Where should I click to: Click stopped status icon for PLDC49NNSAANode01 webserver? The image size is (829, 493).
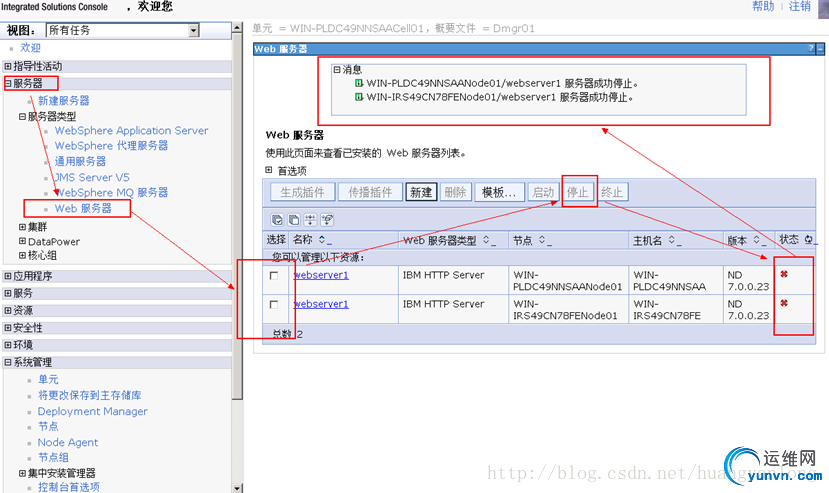tap(784, 274)
